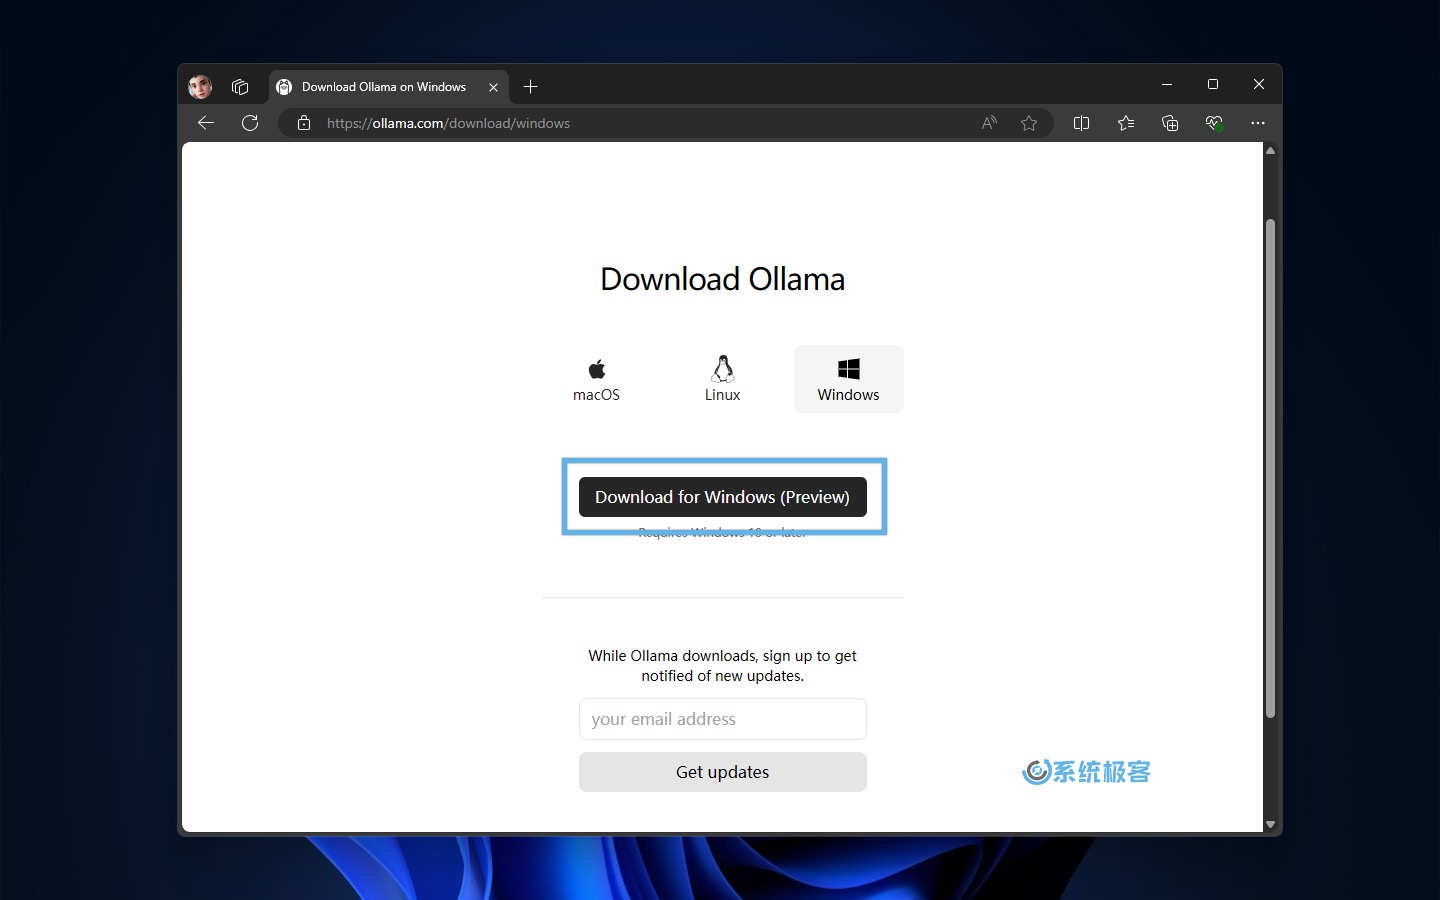This screenshot has height=900, width=1440.
Task: Close the Download Ollama on Windows tab
Action: [x=493, y=87]
